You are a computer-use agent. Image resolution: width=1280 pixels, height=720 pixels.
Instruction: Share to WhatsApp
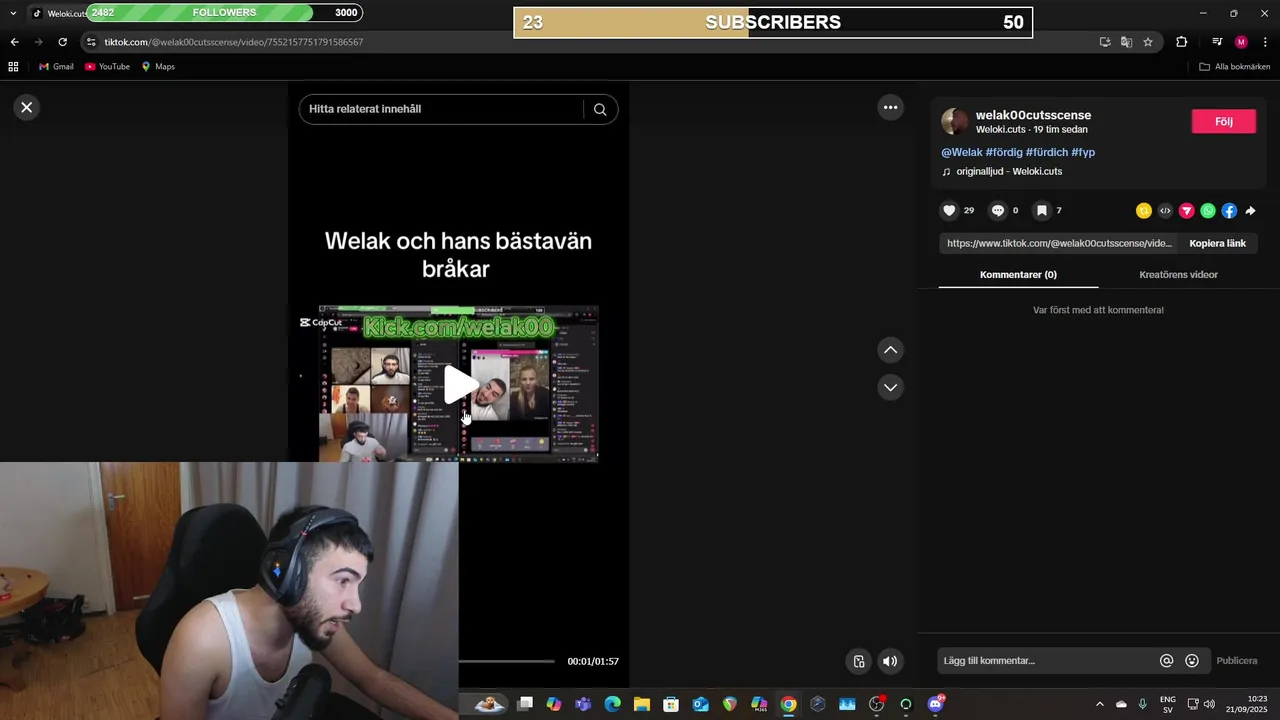pos(1208,210)
